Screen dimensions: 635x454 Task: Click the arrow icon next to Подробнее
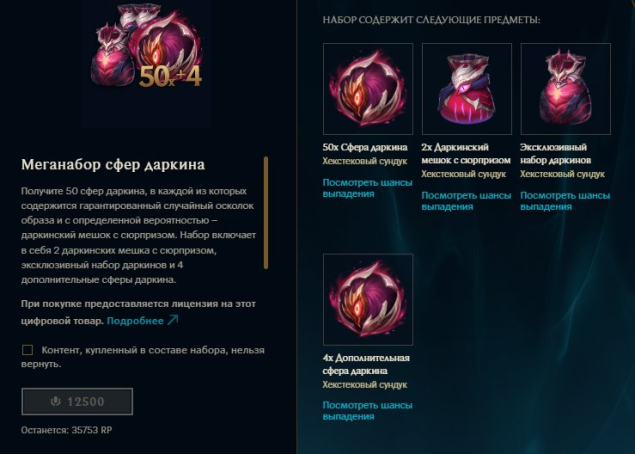tap(173, 320)
